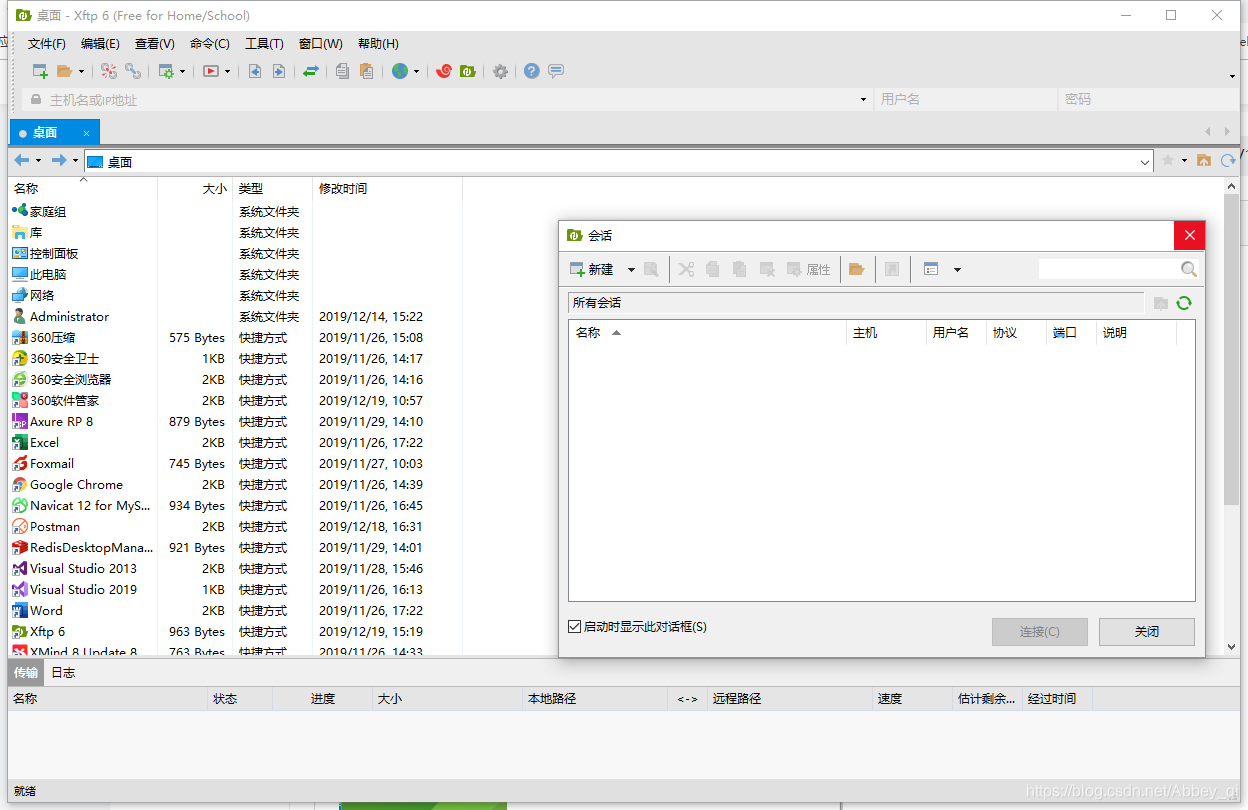The height and width of the screenshot is (810, 1248).
Task: Open the 文件(F) menu
Action: click(x=46, y=43)
